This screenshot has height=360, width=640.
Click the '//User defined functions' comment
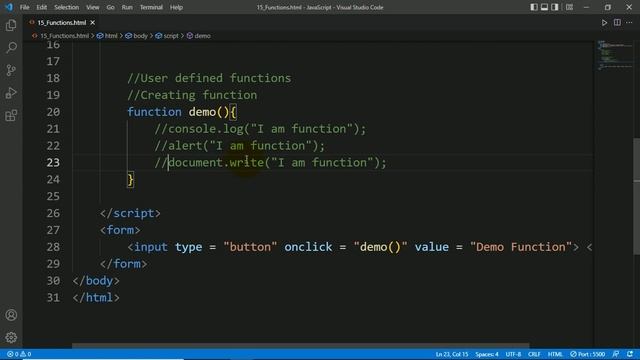(209, 78)
